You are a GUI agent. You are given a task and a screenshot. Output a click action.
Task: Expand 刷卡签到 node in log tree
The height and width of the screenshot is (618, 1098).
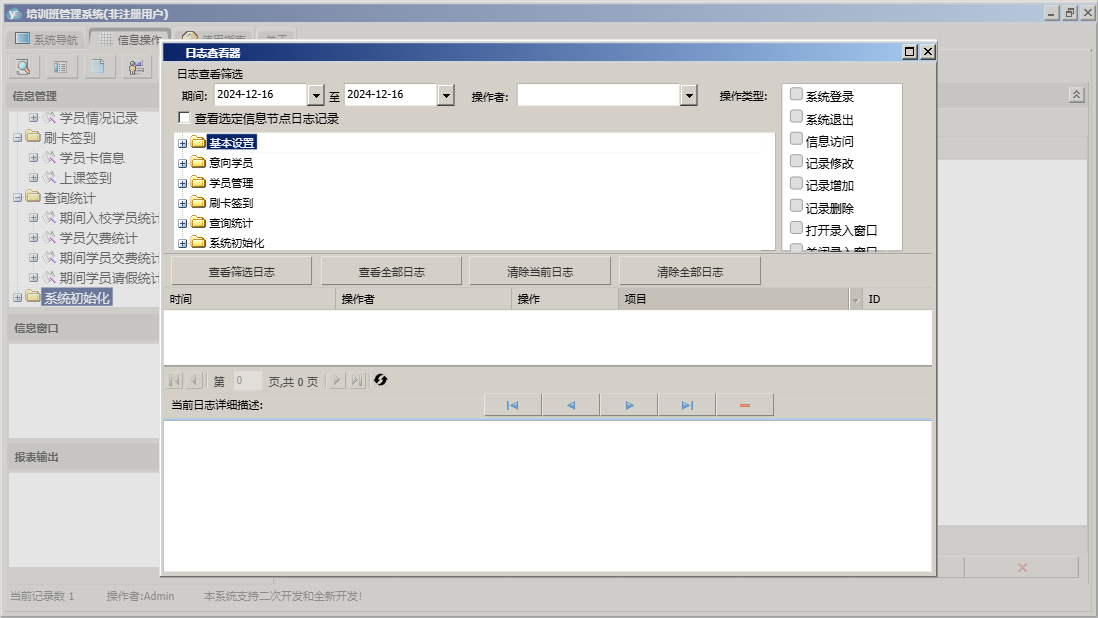183,204
